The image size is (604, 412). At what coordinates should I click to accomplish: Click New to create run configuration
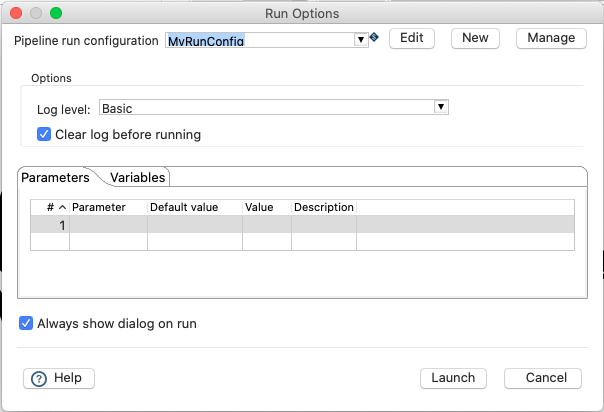(x=475, y=38)
